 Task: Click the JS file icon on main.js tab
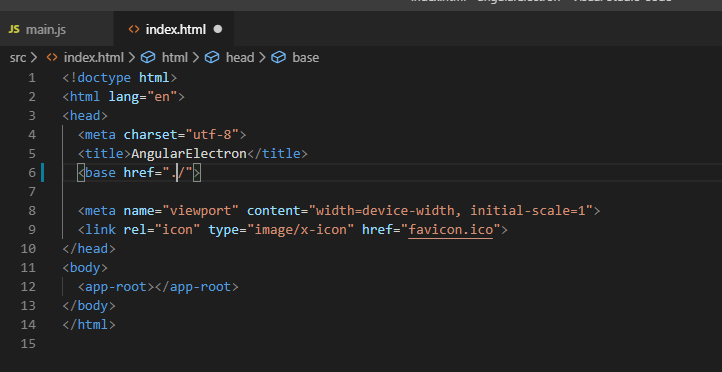pyautogui.click(x=14, y=30)
